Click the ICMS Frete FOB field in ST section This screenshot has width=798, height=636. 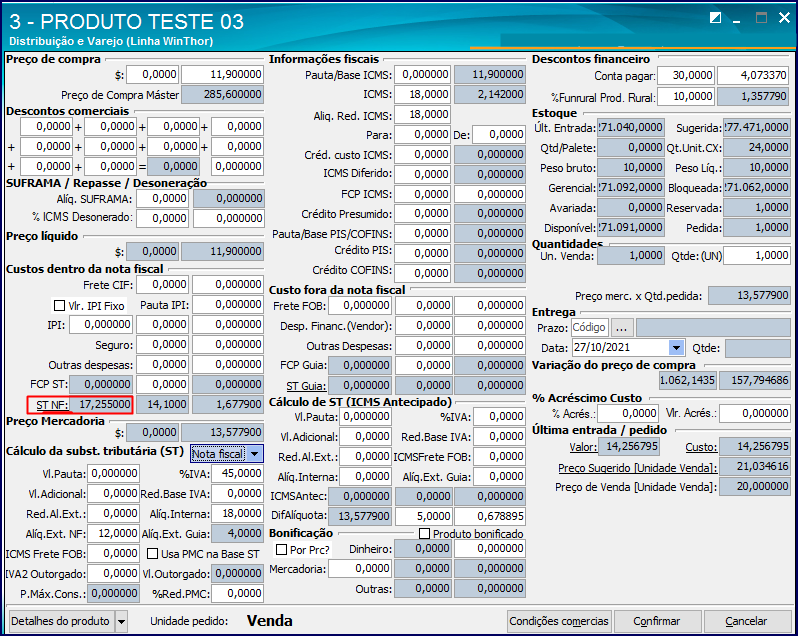pos(113,553)
